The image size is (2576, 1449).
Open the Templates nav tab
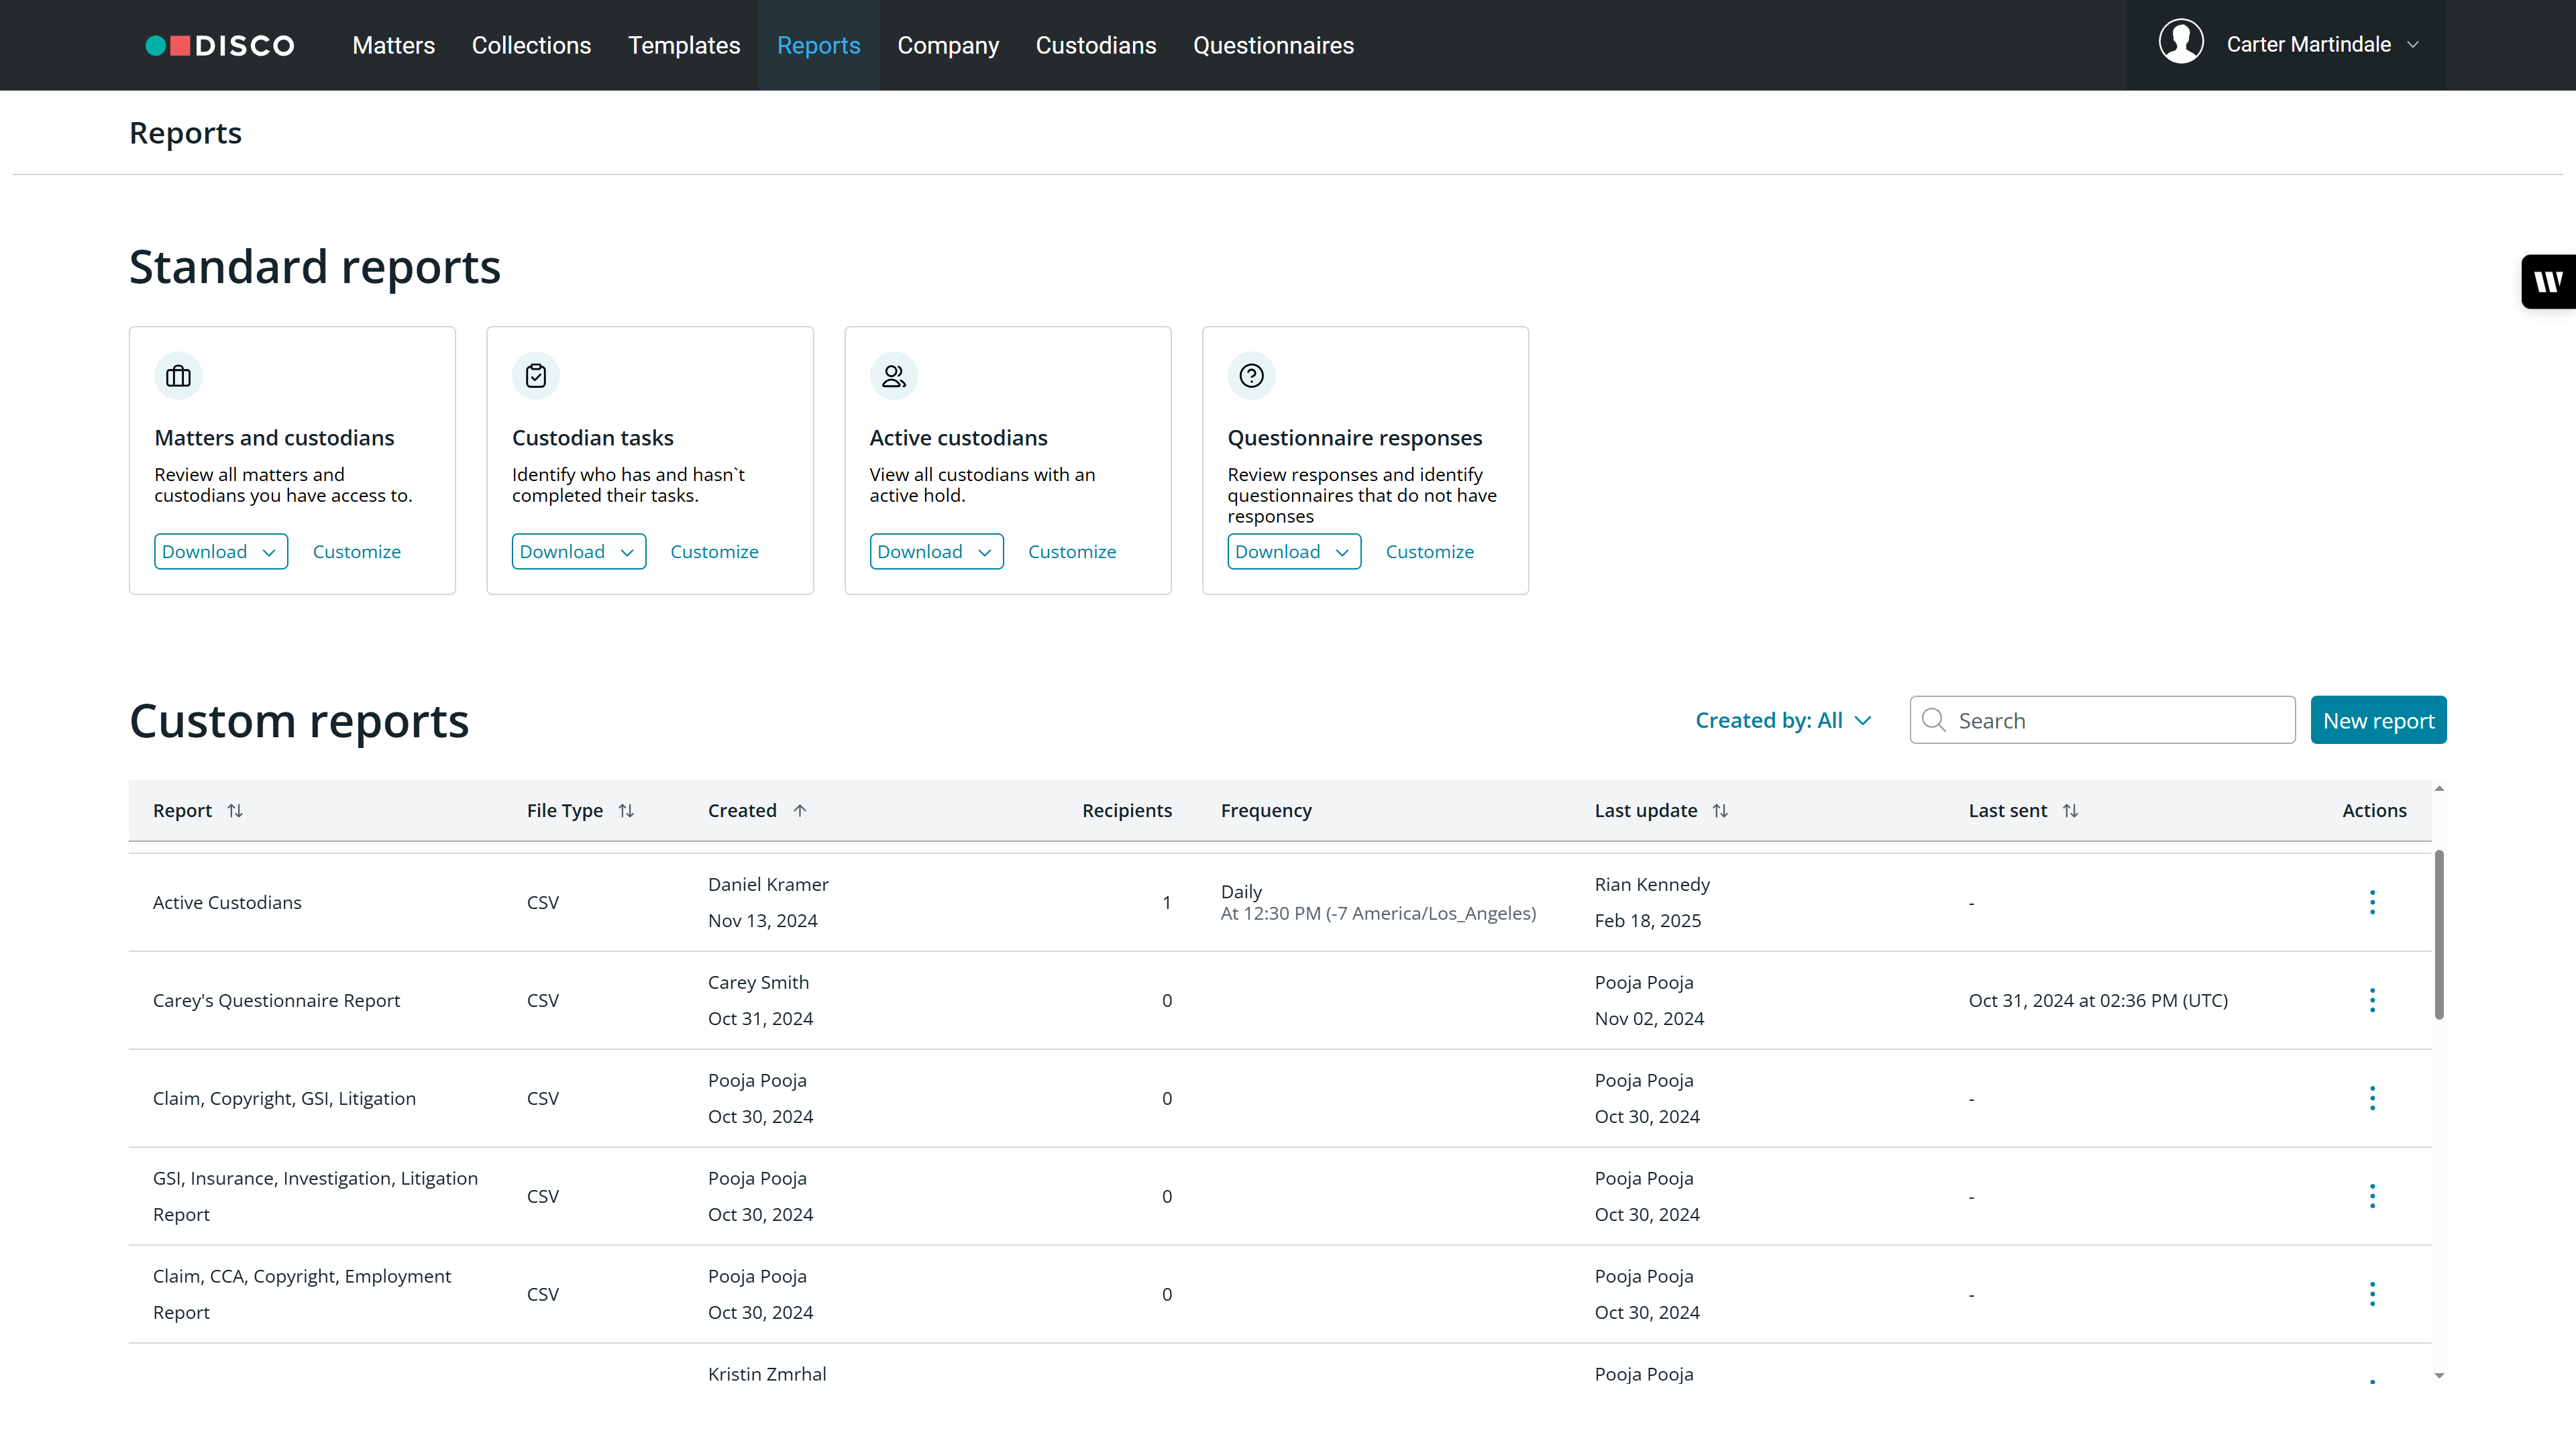click(684, 45)
